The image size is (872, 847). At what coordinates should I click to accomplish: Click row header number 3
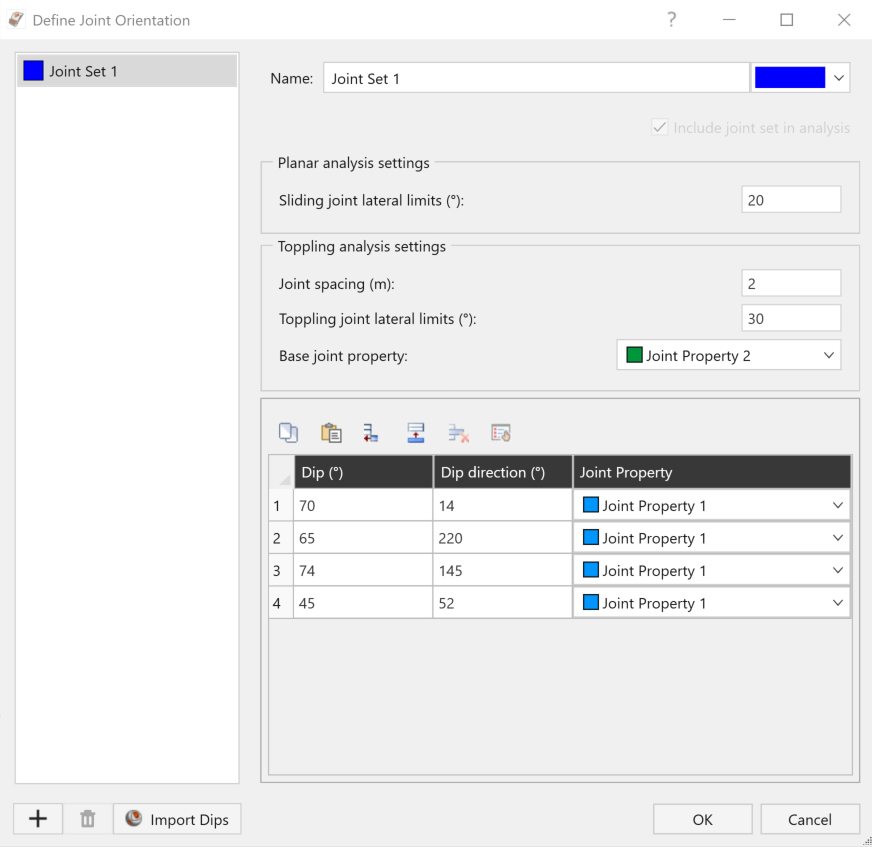pyautogui.click(x=281, y=570)
